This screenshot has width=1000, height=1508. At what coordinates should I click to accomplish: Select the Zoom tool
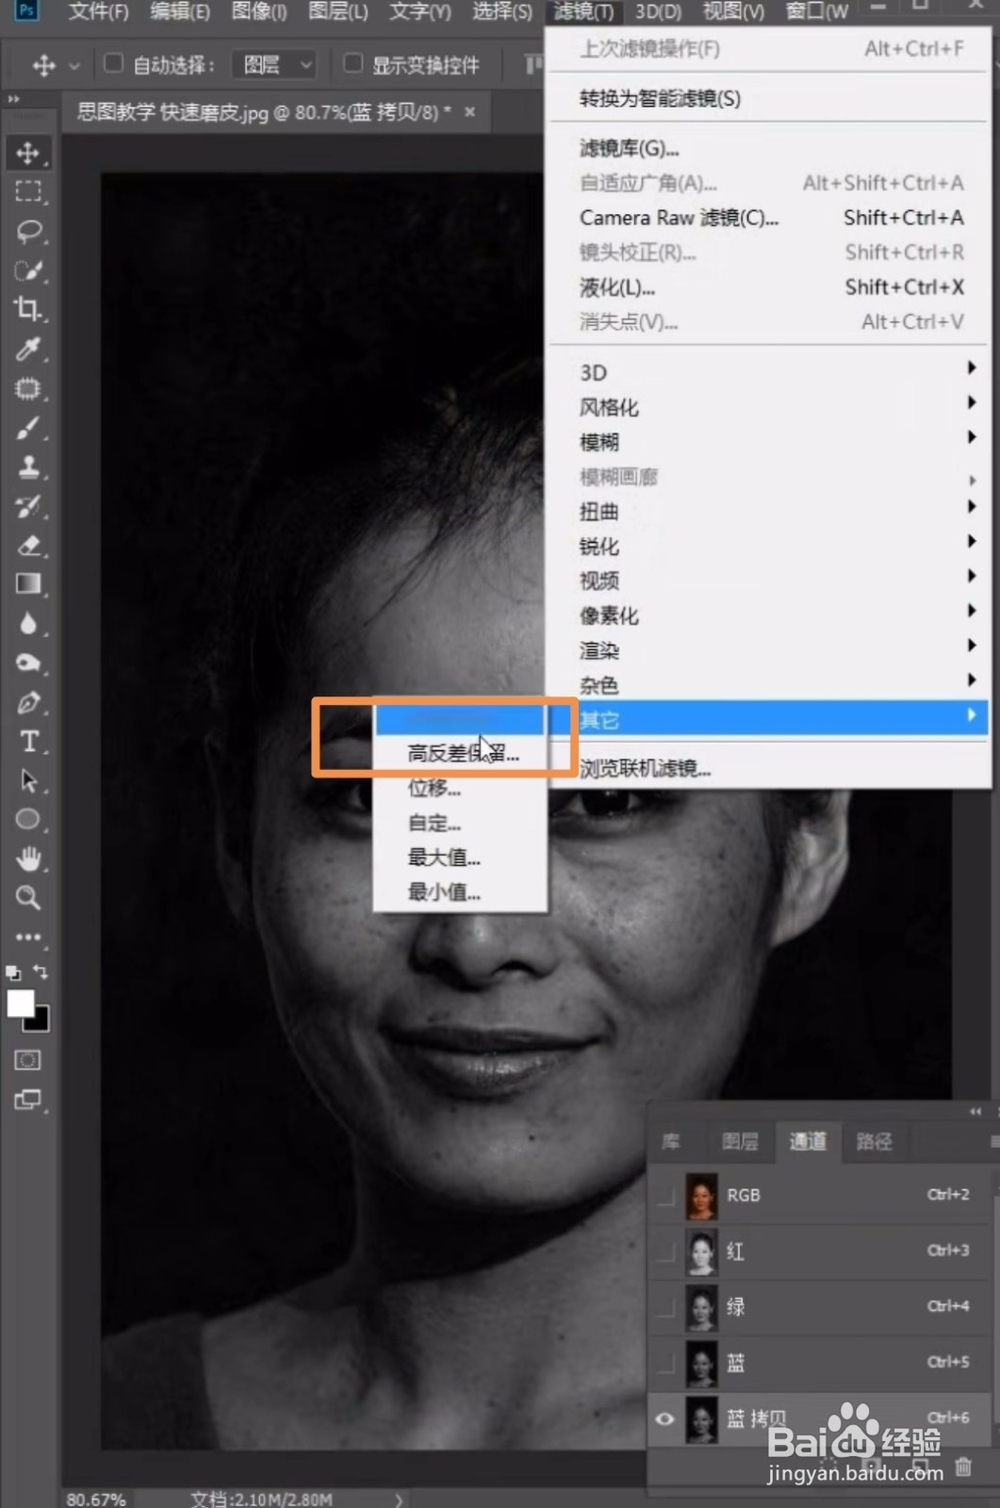[x=28, y=897]
